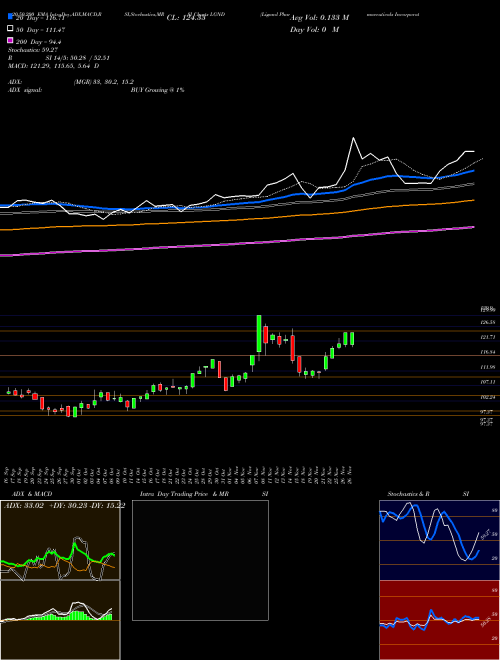
Task: Click the 111.98 price axis label
Action: pos(488,367)
